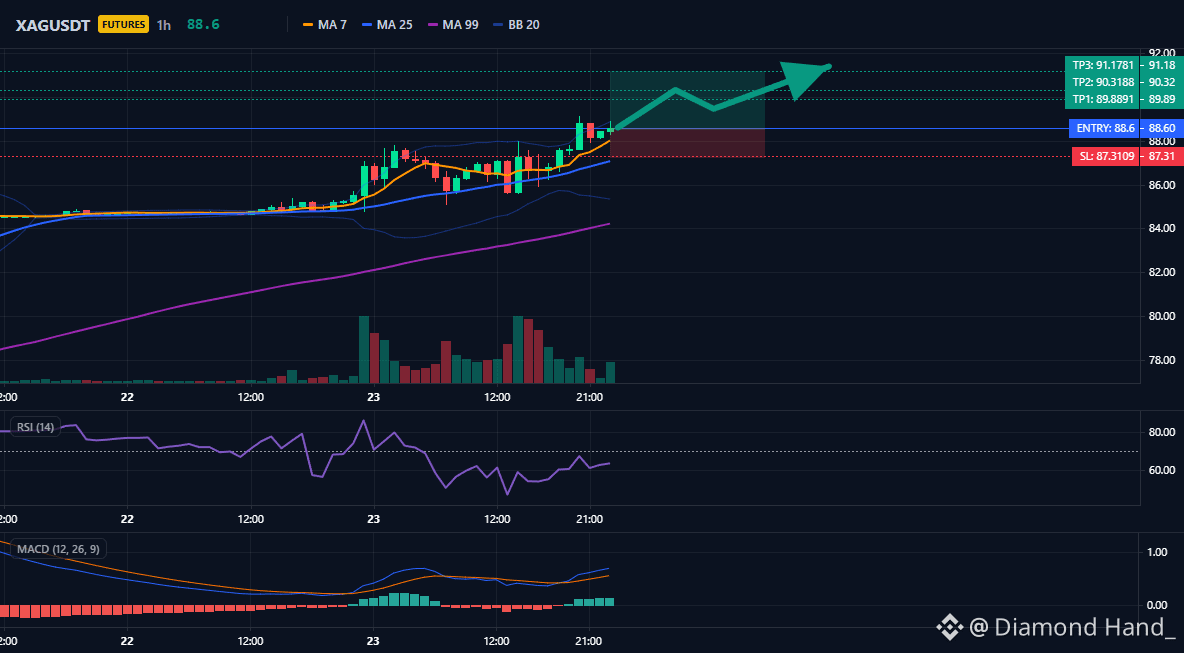Click the 88.6 last price value
The width and height of the screenshot is (1184, 653).
[x=203, y=25]
